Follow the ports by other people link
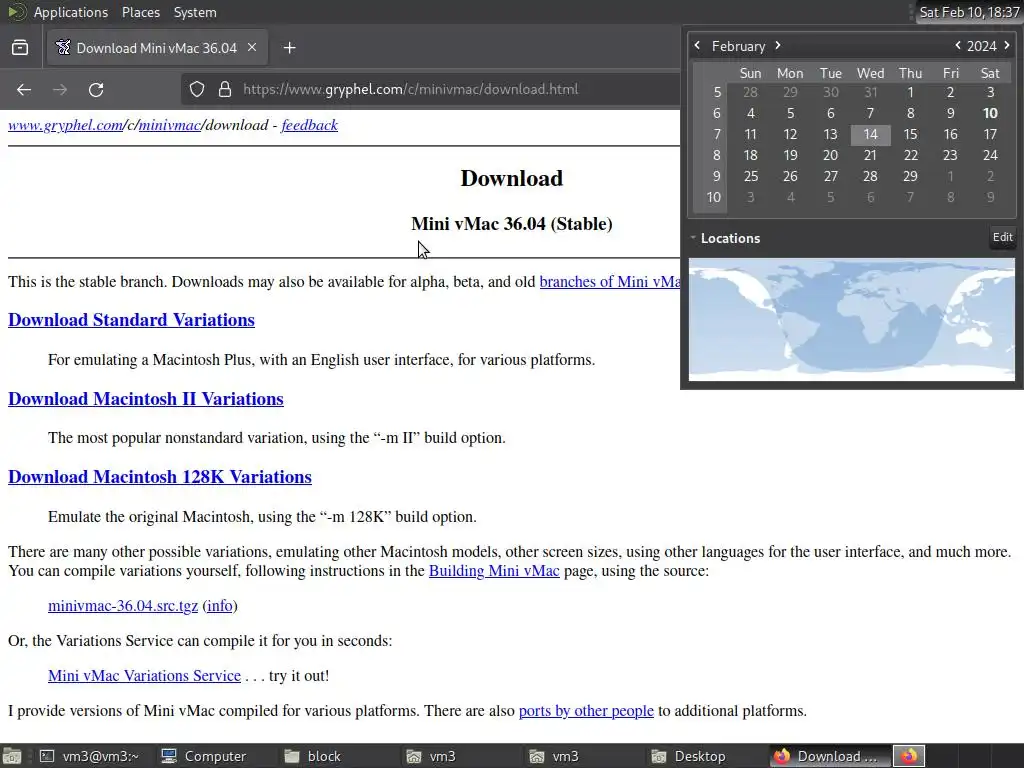 pos(586,711)
